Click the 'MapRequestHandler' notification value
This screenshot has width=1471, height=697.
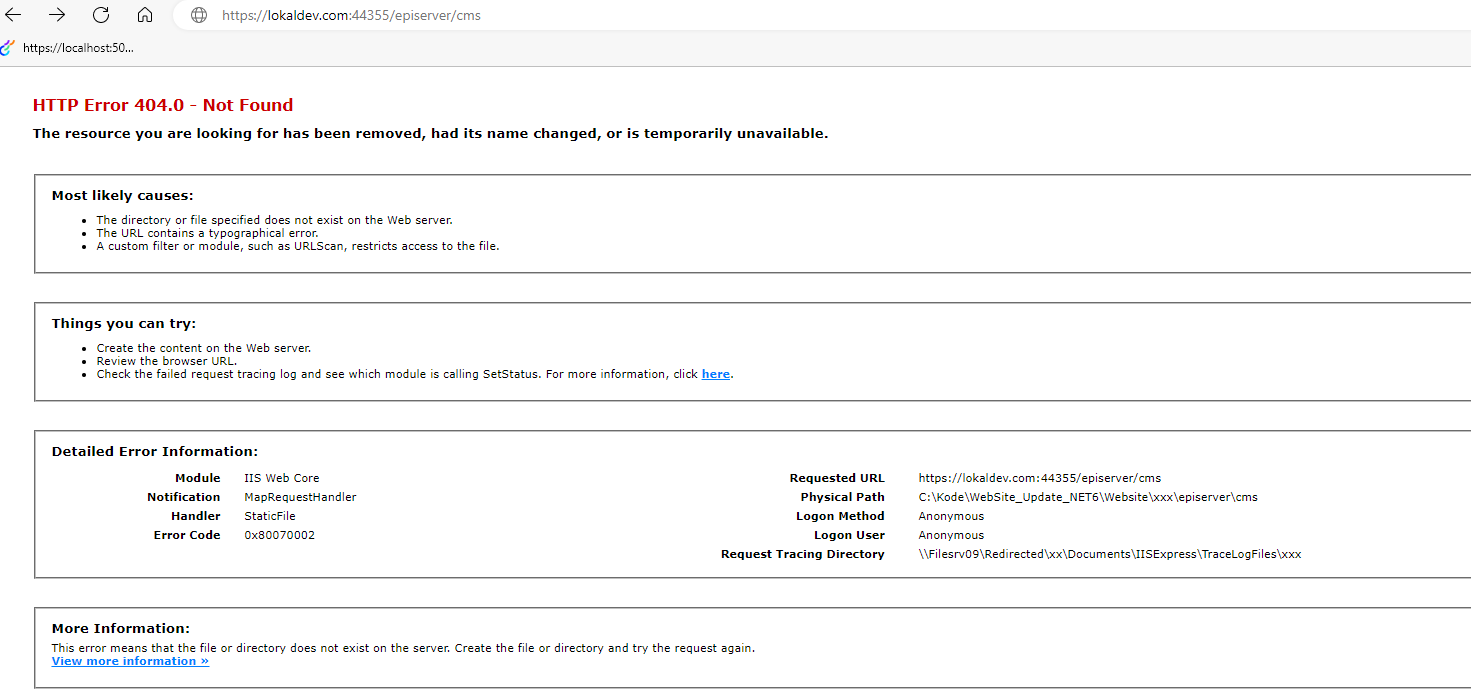(300, 497)
